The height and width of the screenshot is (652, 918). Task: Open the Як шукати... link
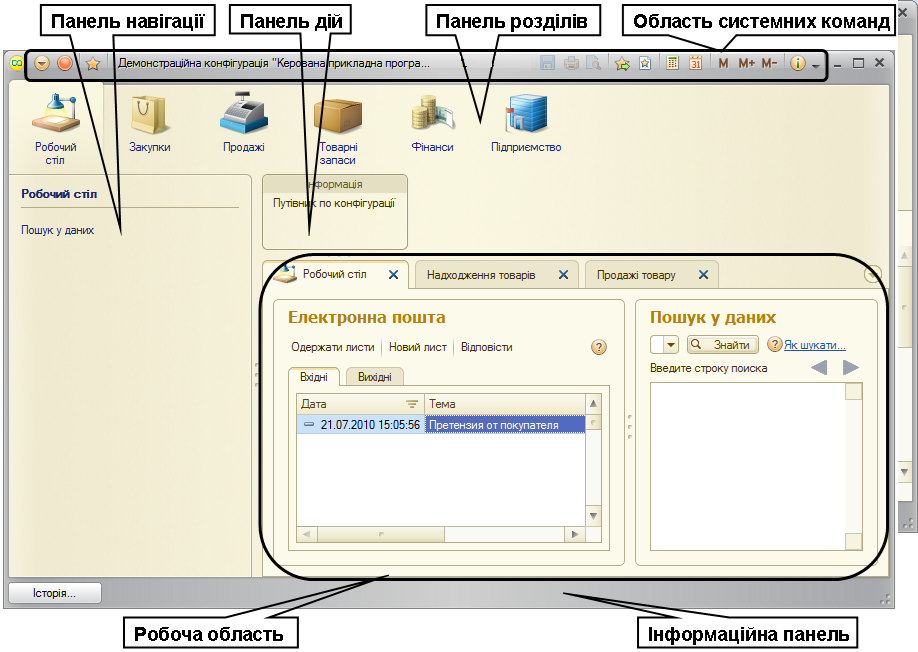click(x=814, y=345)
